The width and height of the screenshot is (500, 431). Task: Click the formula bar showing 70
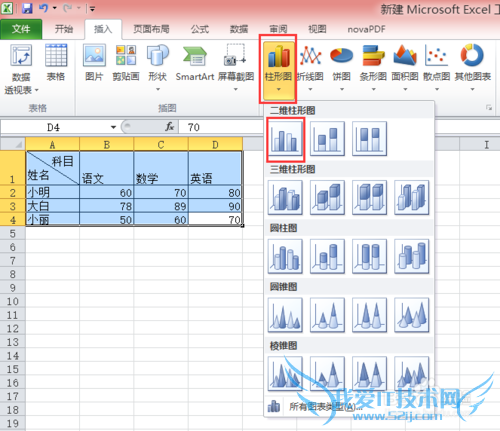221,127
